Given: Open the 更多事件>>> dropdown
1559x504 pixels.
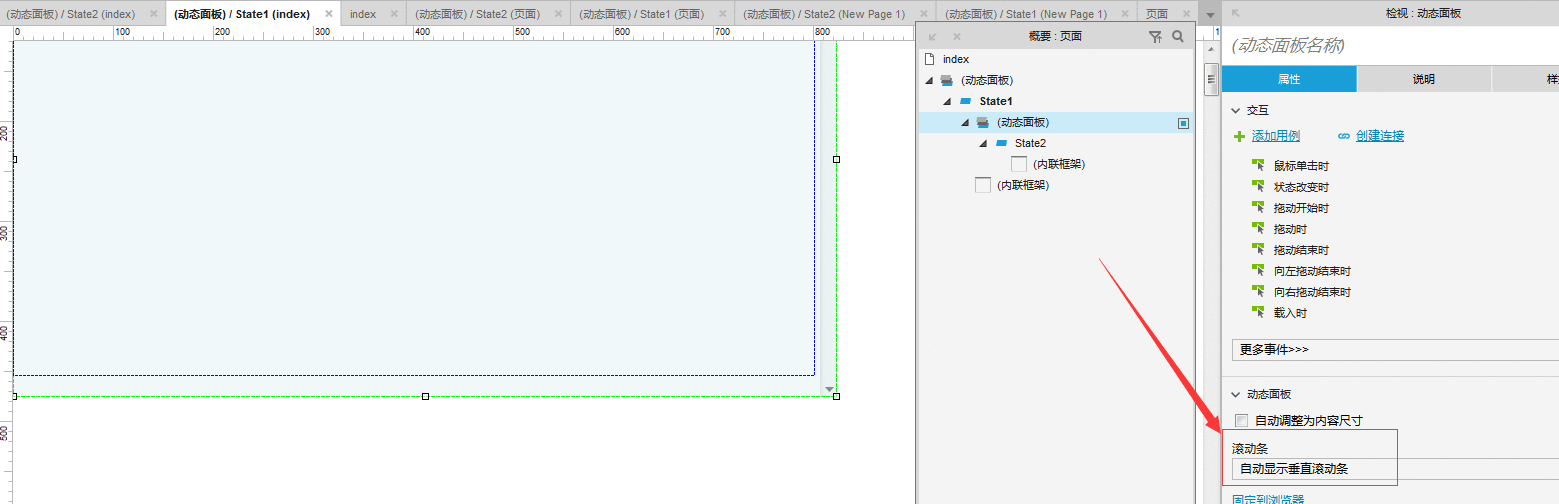Looking at the screenshot, I should tap(1395, 350).
